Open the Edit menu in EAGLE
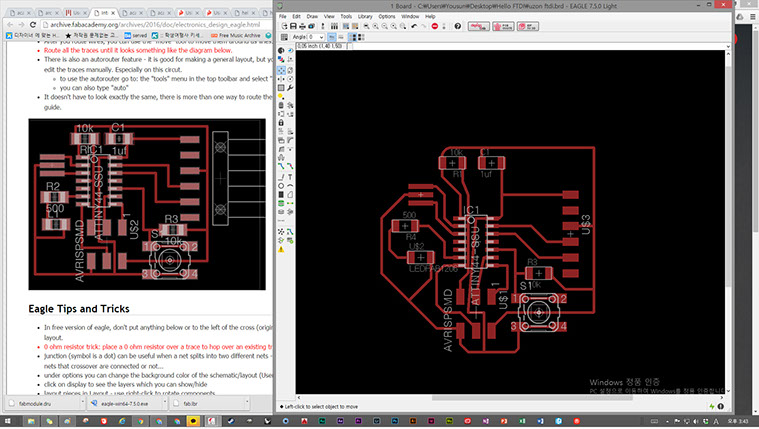This screenshot has height=429, width=759. coord(296,16)
